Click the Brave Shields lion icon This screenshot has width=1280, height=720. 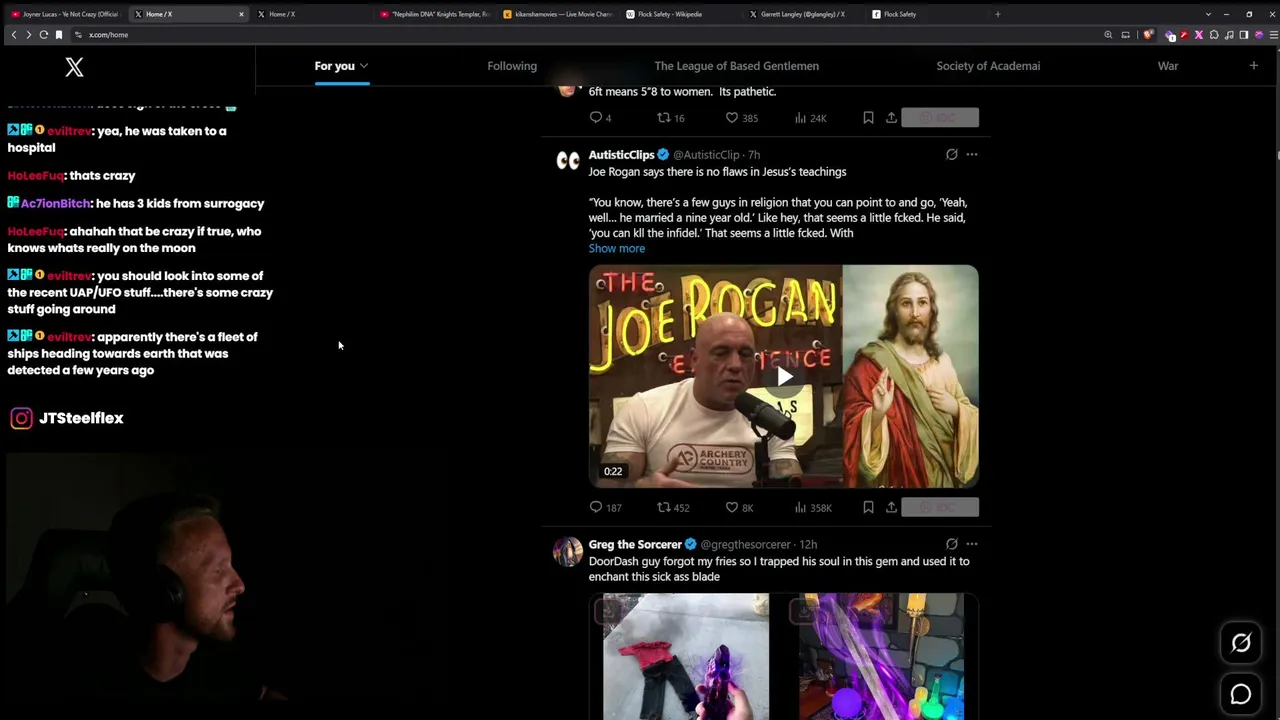click(1146, 35)
